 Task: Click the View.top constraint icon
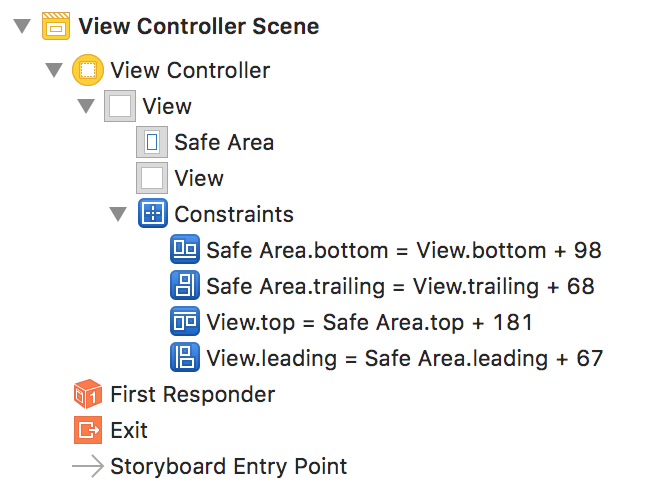click(185, 322)
